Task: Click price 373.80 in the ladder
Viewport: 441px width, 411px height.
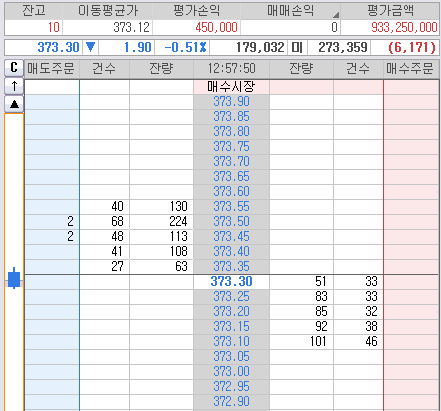Action: point(231,132)
